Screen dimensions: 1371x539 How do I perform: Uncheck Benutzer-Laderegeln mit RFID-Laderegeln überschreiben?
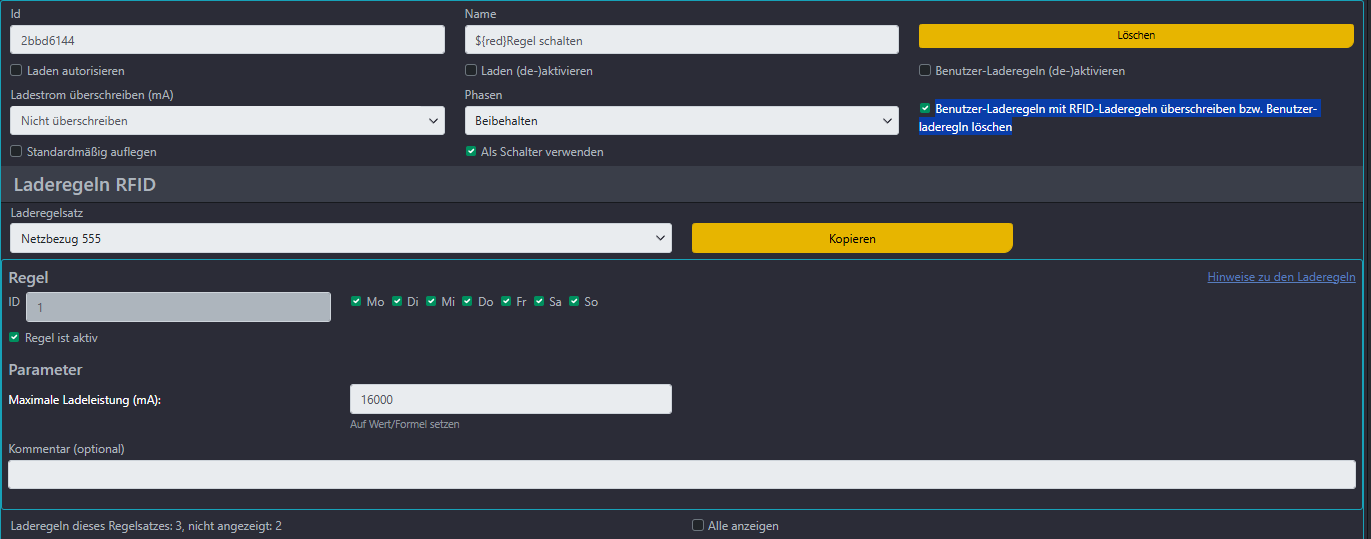click(925, 108)
